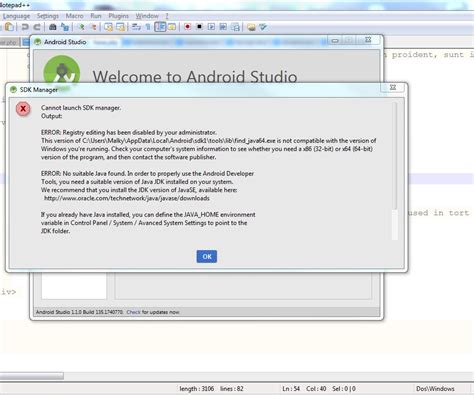This screenshot has height=395, width=474.
Task: Click the Undo icon in Notepad++ toolbar
Action: point(25,27)
